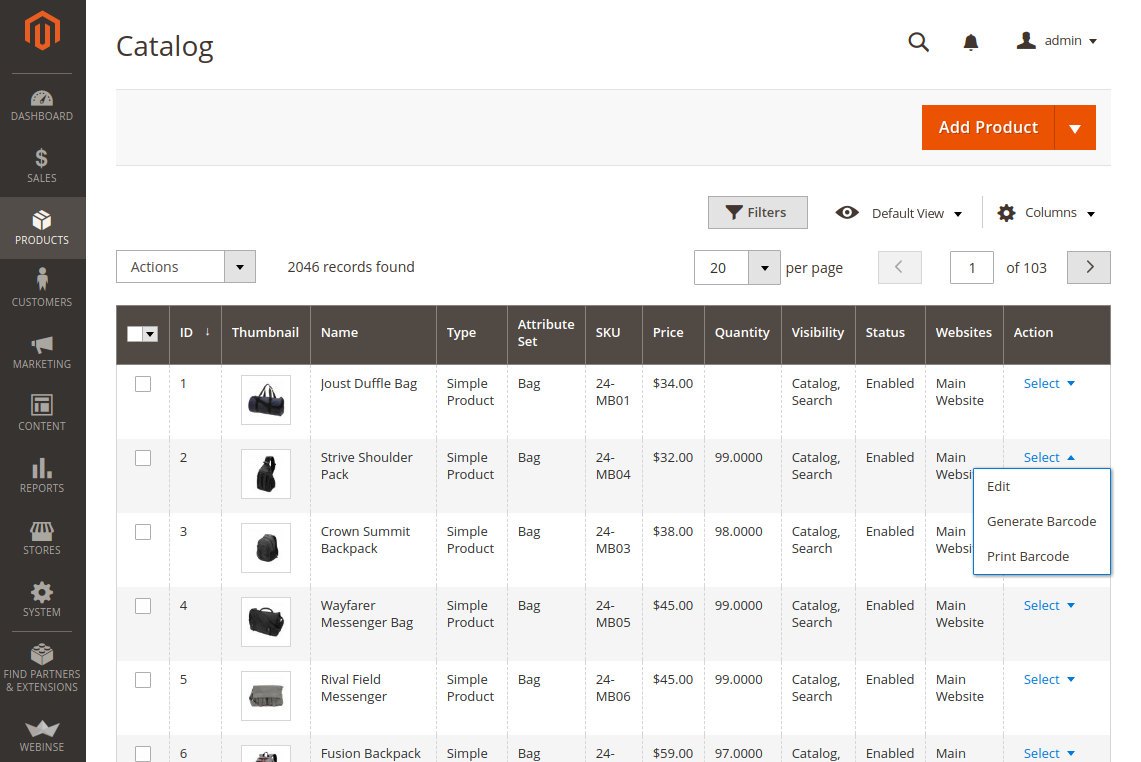Click the previous page arrow

click(x=899, y=267)
